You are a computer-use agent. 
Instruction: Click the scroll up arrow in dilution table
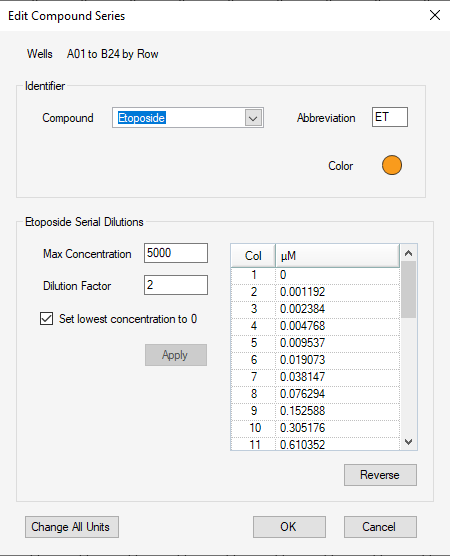click(x=409, y=253)
